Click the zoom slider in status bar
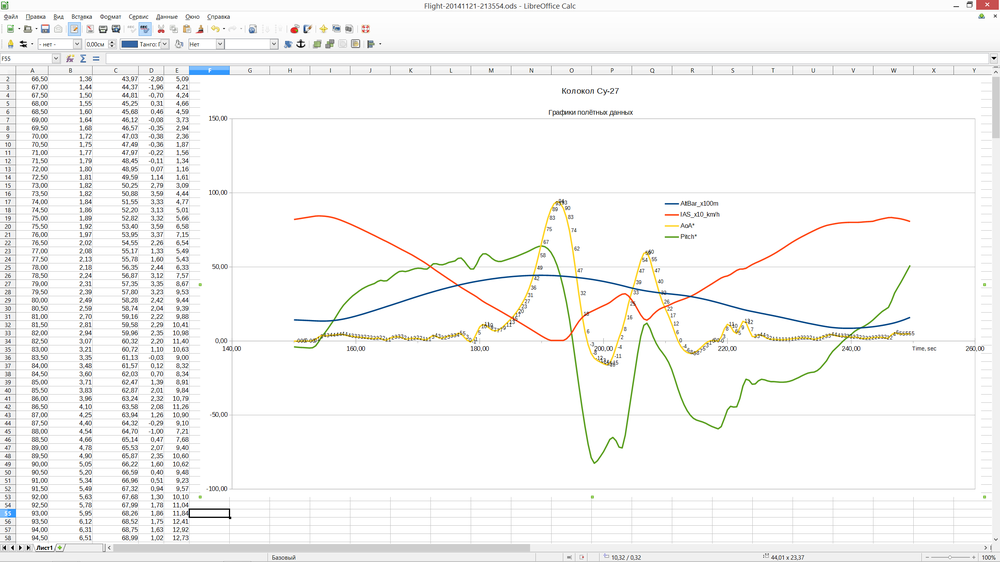The height and width of the screenshot is (562, 1000). tap(950, 557)
